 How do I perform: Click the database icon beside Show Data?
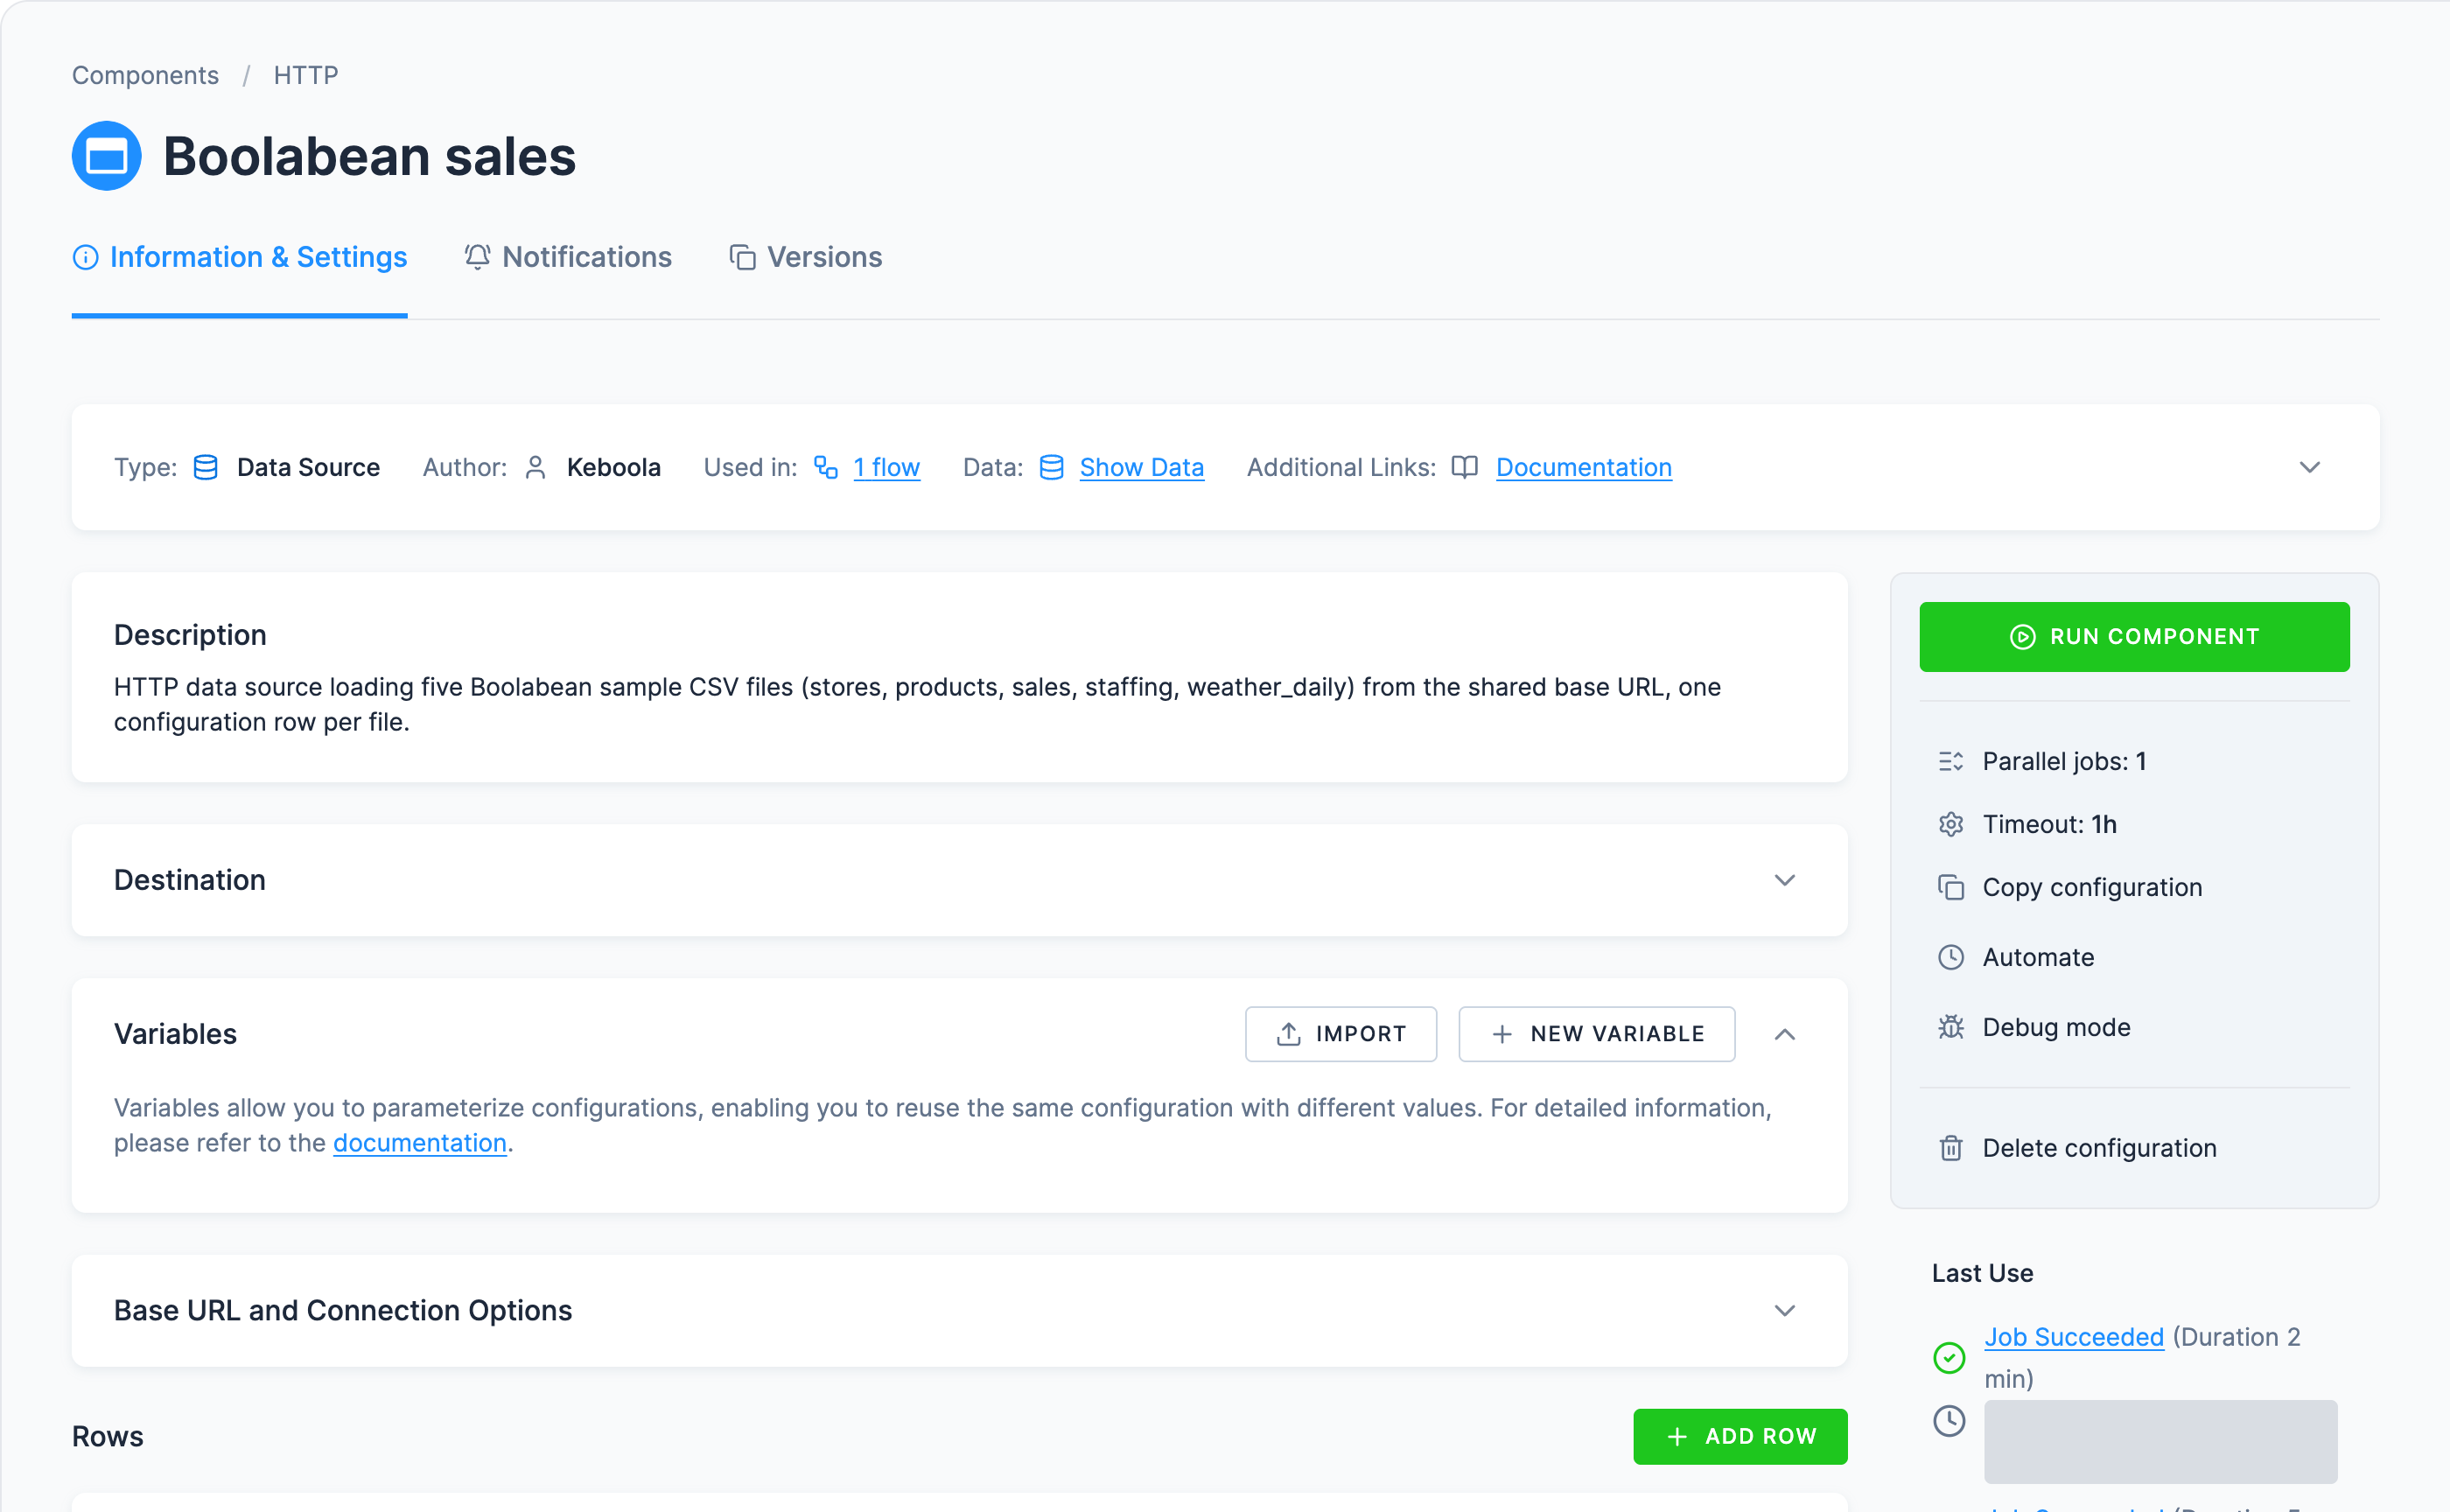(1051, 468)
